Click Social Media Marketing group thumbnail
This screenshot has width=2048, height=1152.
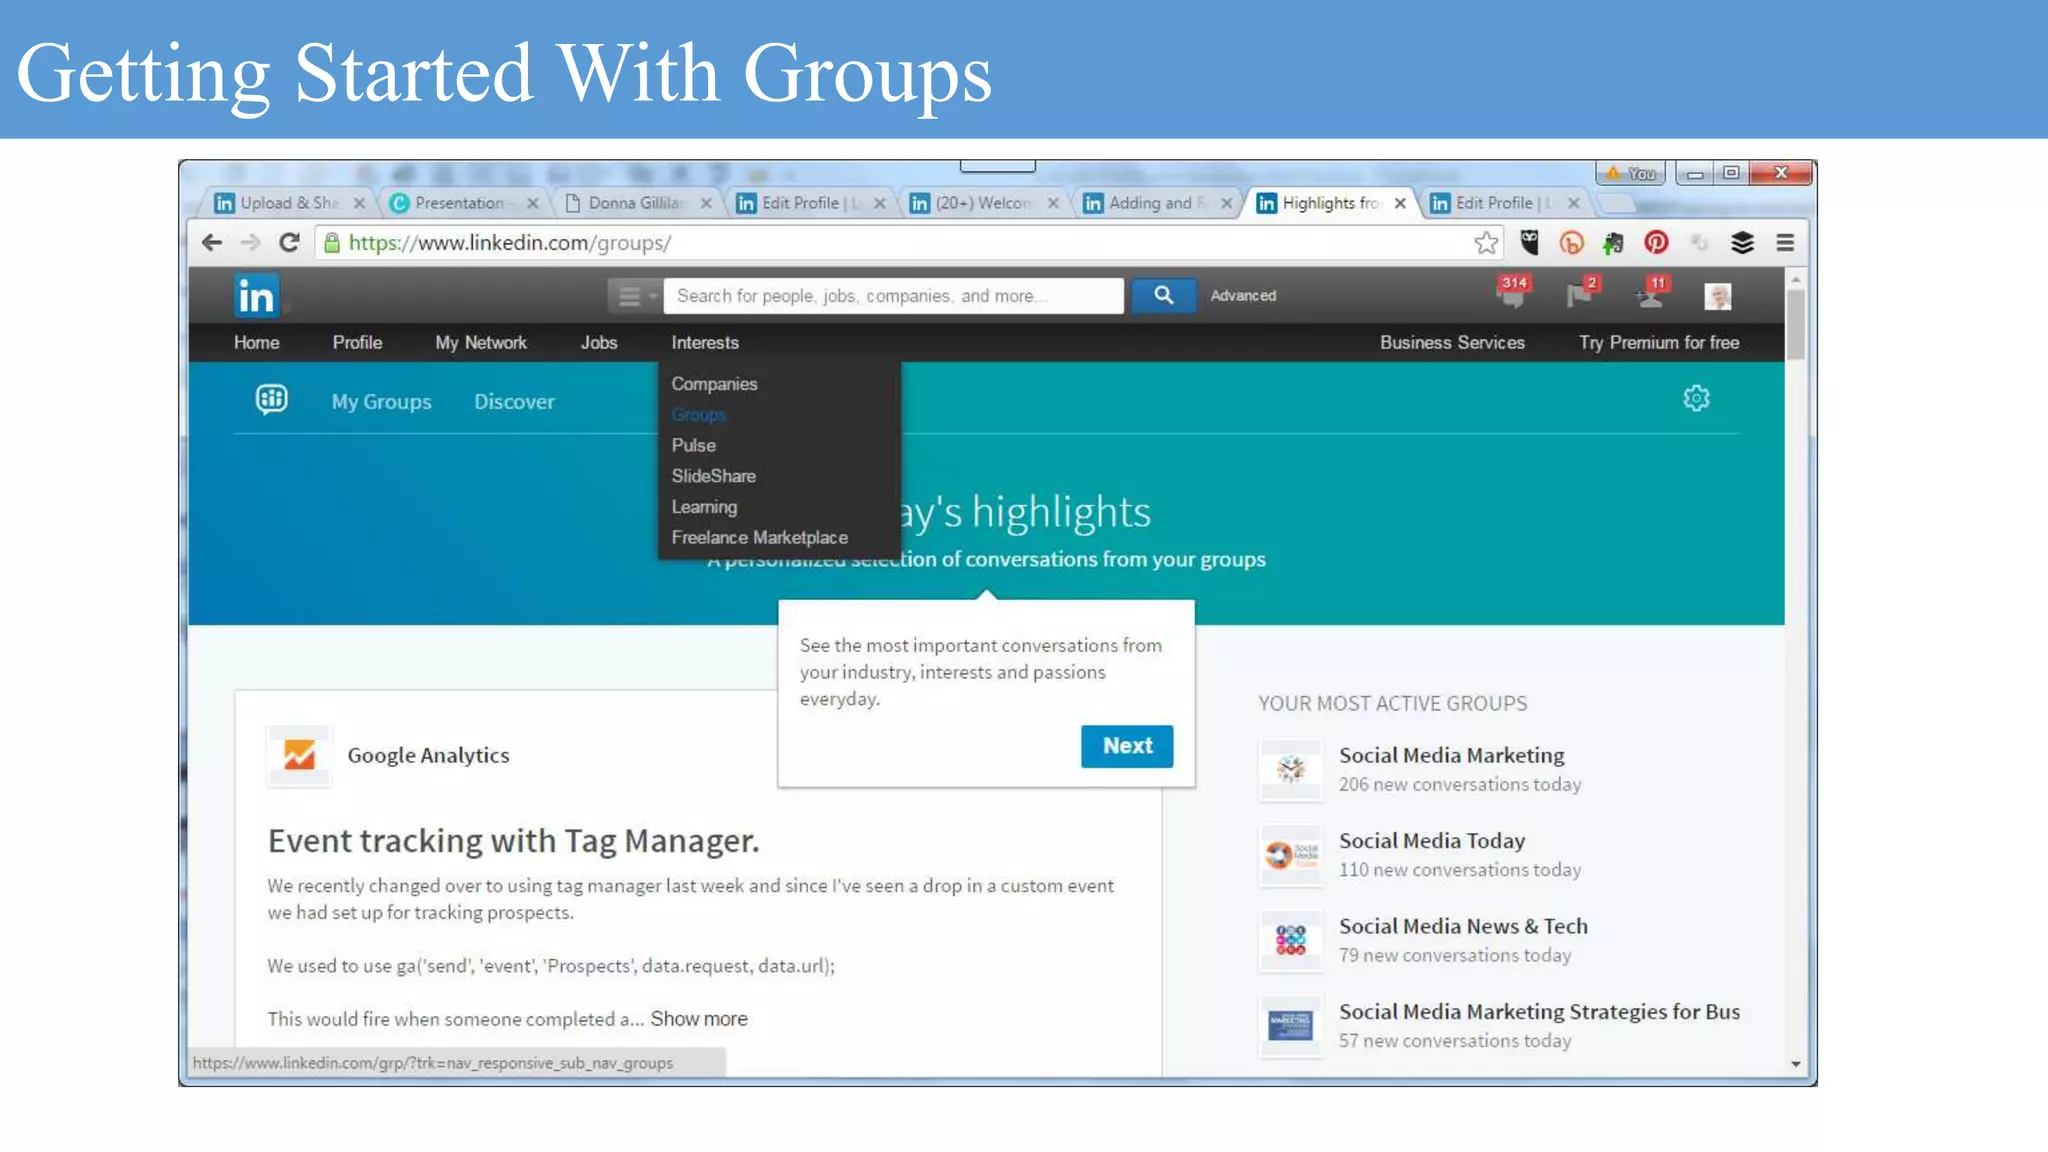click(1291, 769)
